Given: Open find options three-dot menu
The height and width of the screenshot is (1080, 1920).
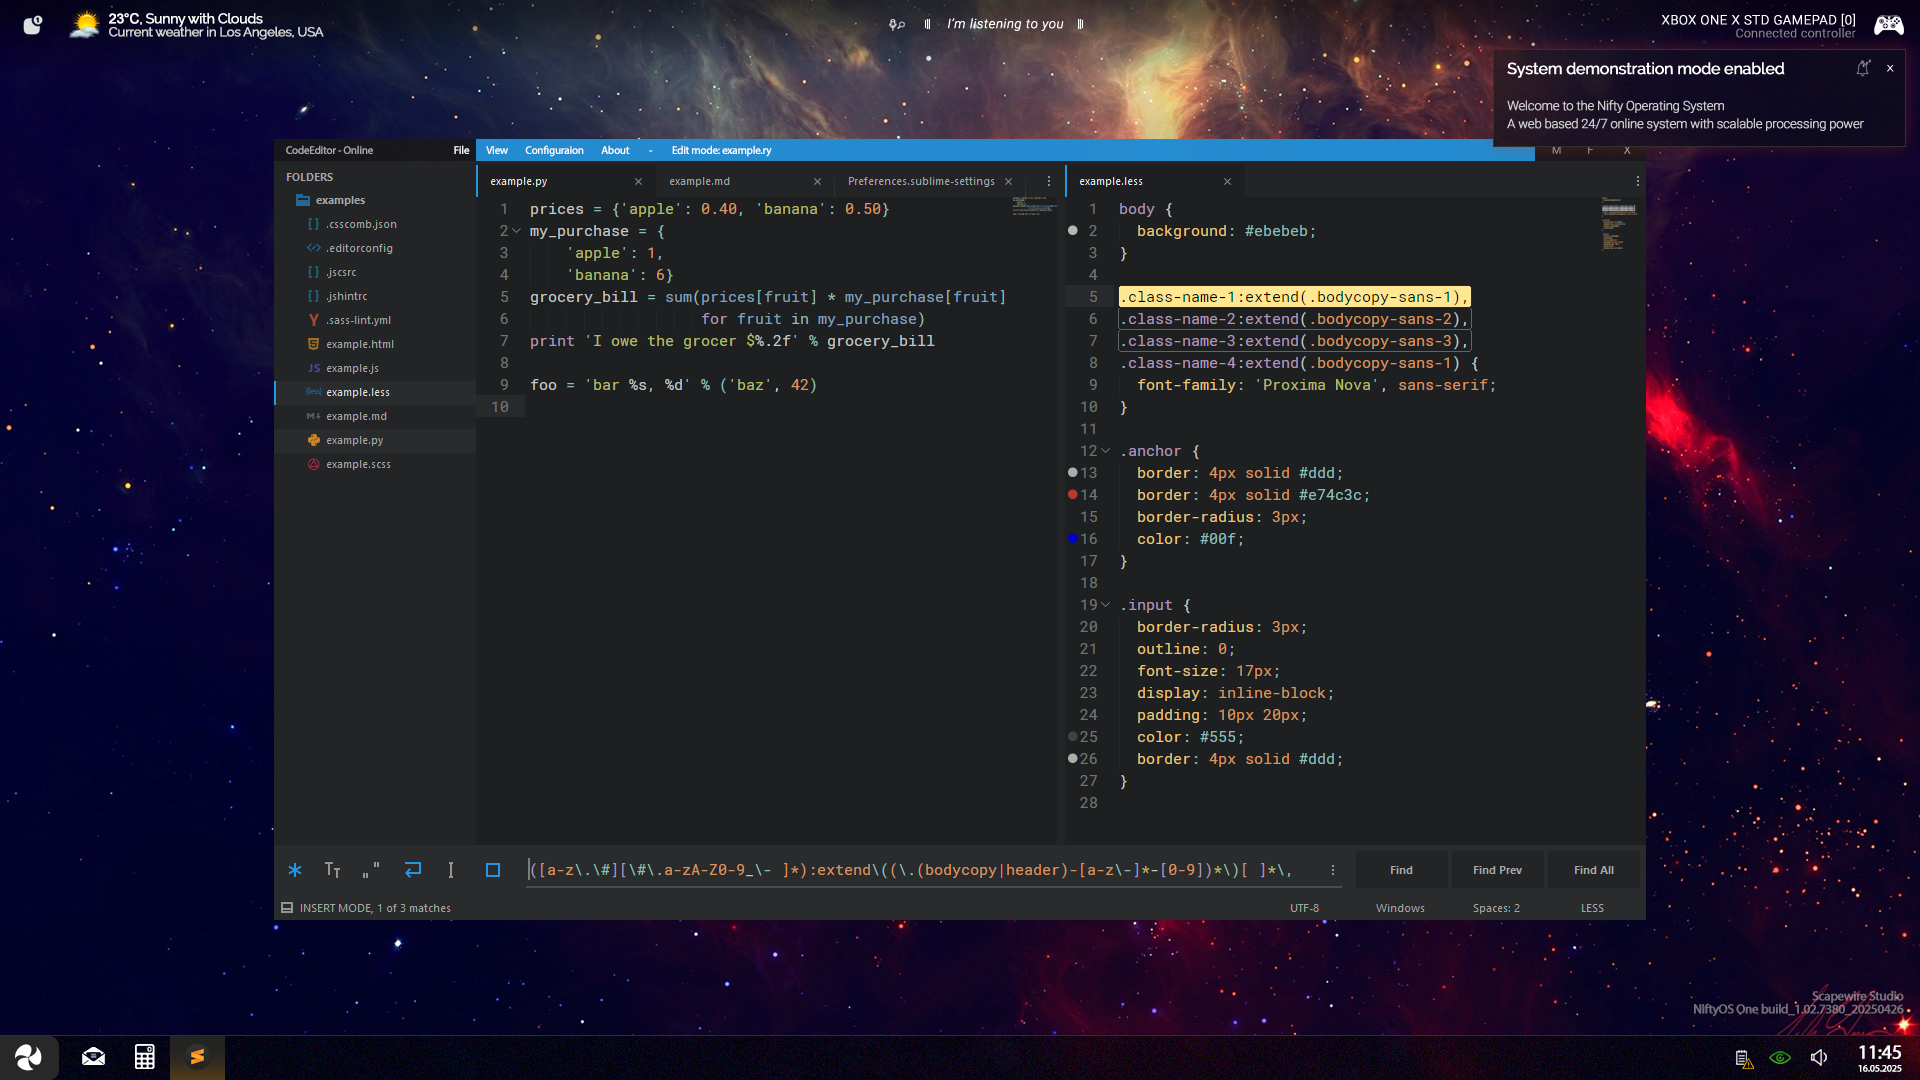Looking at the screenshot, I should [x=1333, y=870].
